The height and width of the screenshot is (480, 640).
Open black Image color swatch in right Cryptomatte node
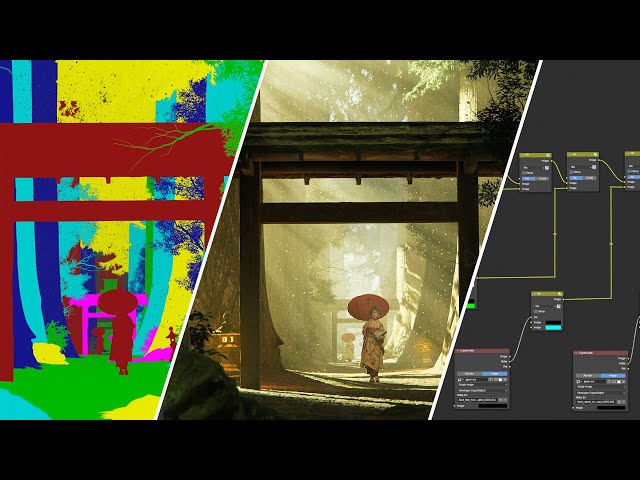[611, 408]
